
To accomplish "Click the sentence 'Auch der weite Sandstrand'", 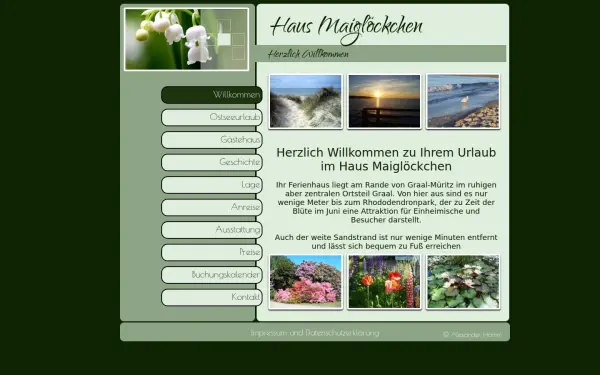I will [386, 242].
